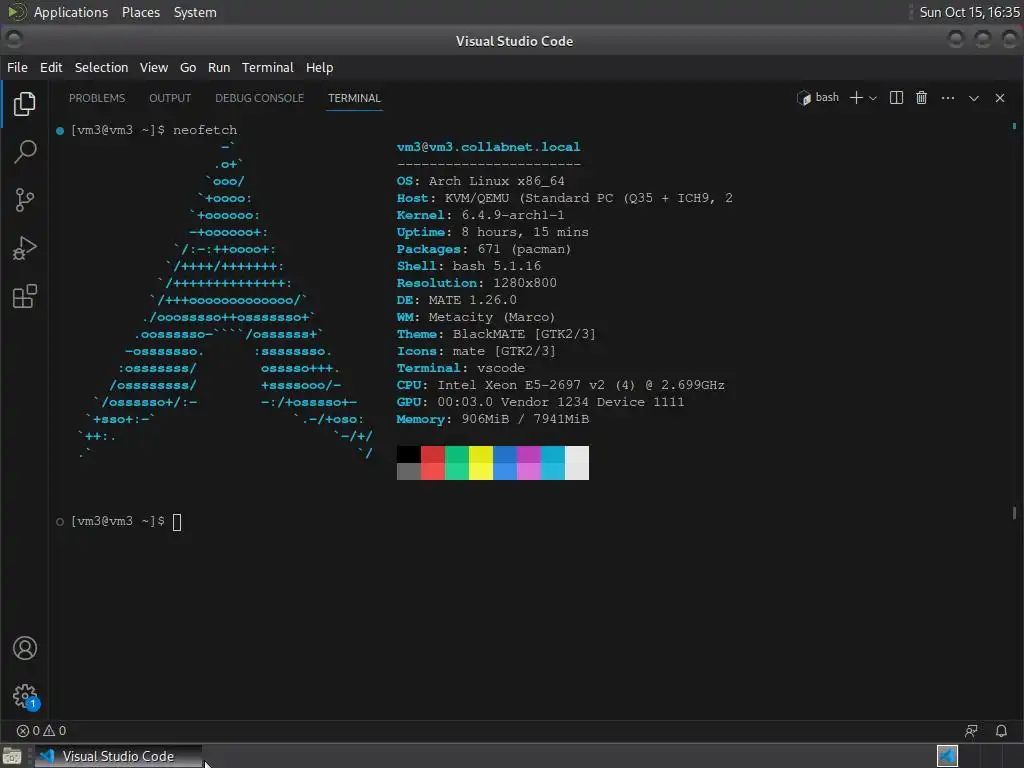Click the clock showing Sun Oct 15
This screenshot has width=1024, height=768.
969,12
